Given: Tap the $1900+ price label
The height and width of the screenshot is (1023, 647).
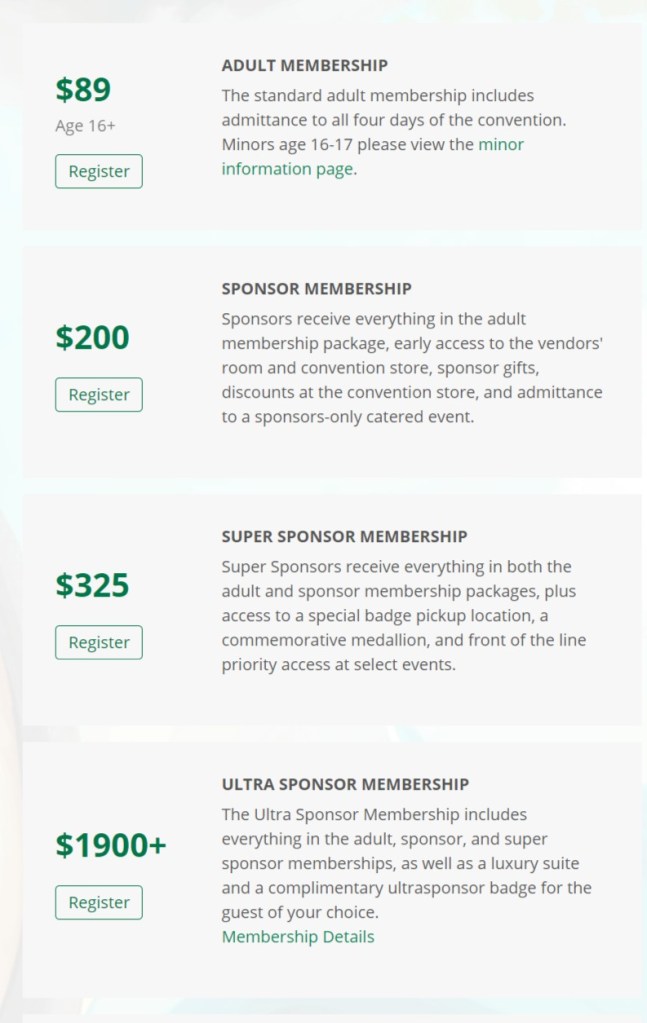Looking at the screenshot, I should click(110, 846).
